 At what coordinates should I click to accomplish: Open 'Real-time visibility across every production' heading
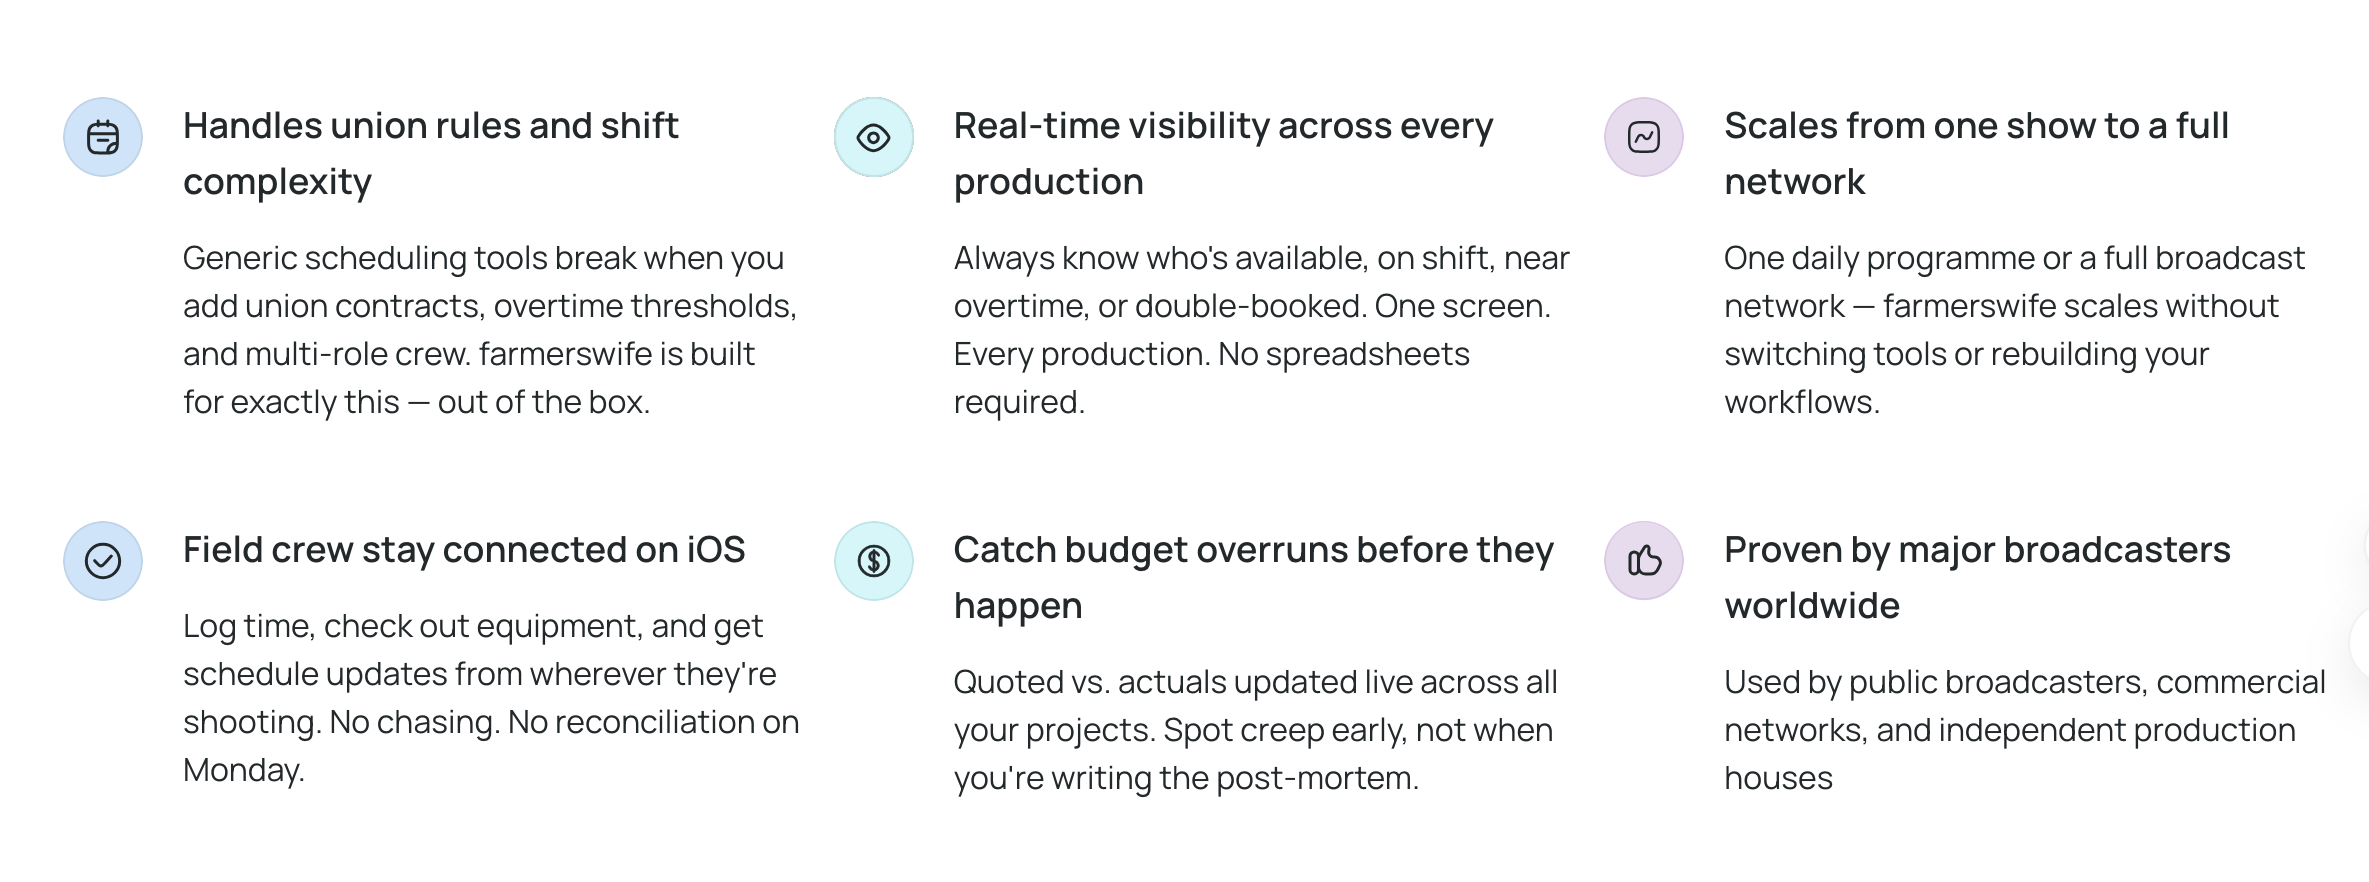click(x=1222, y=153)
